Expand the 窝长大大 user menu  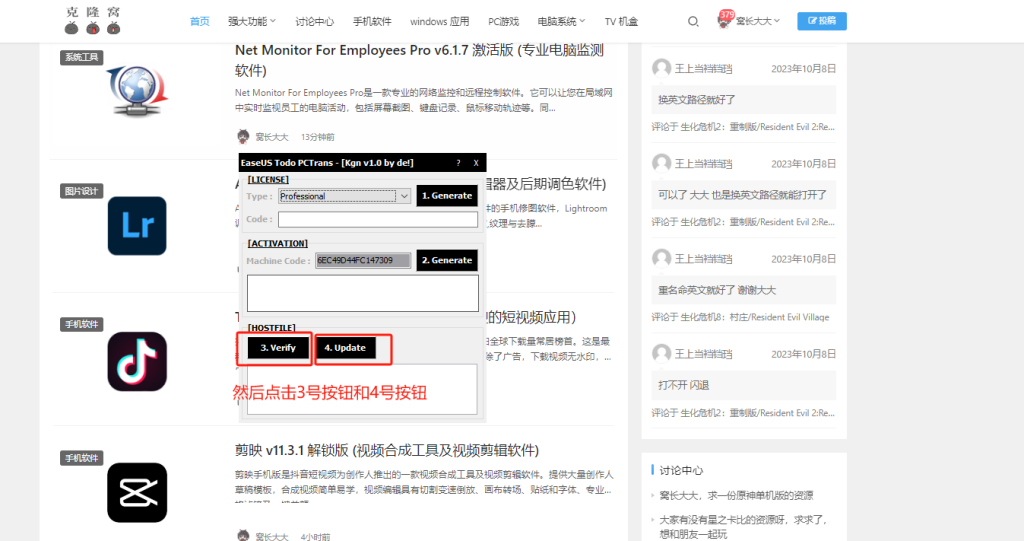(758, 22)
